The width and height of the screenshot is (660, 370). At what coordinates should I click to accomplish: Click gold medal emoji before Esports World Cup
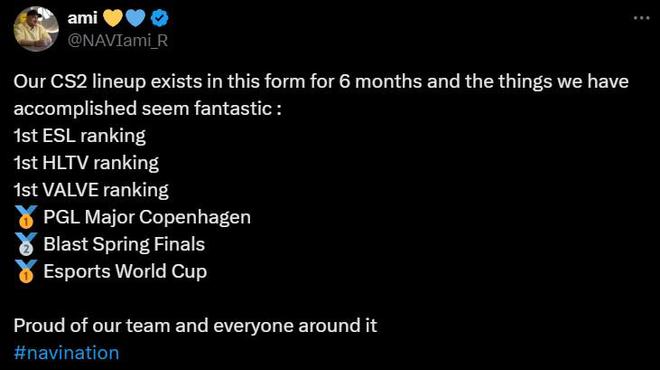[26, 272]
